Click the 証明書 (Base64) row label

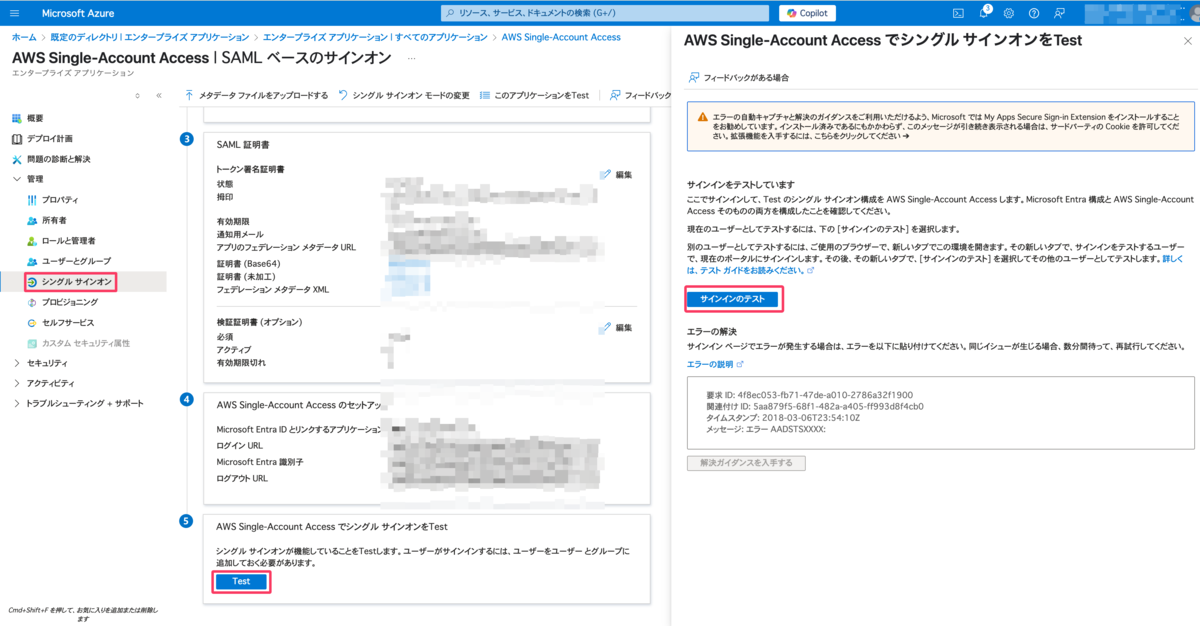248,263
